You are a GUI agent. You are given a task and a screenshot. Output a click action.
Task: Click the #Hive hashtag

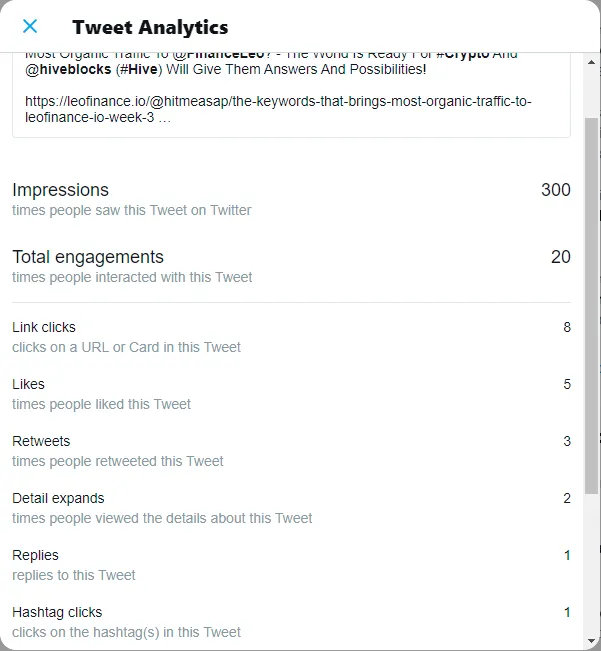coord(139,69)
